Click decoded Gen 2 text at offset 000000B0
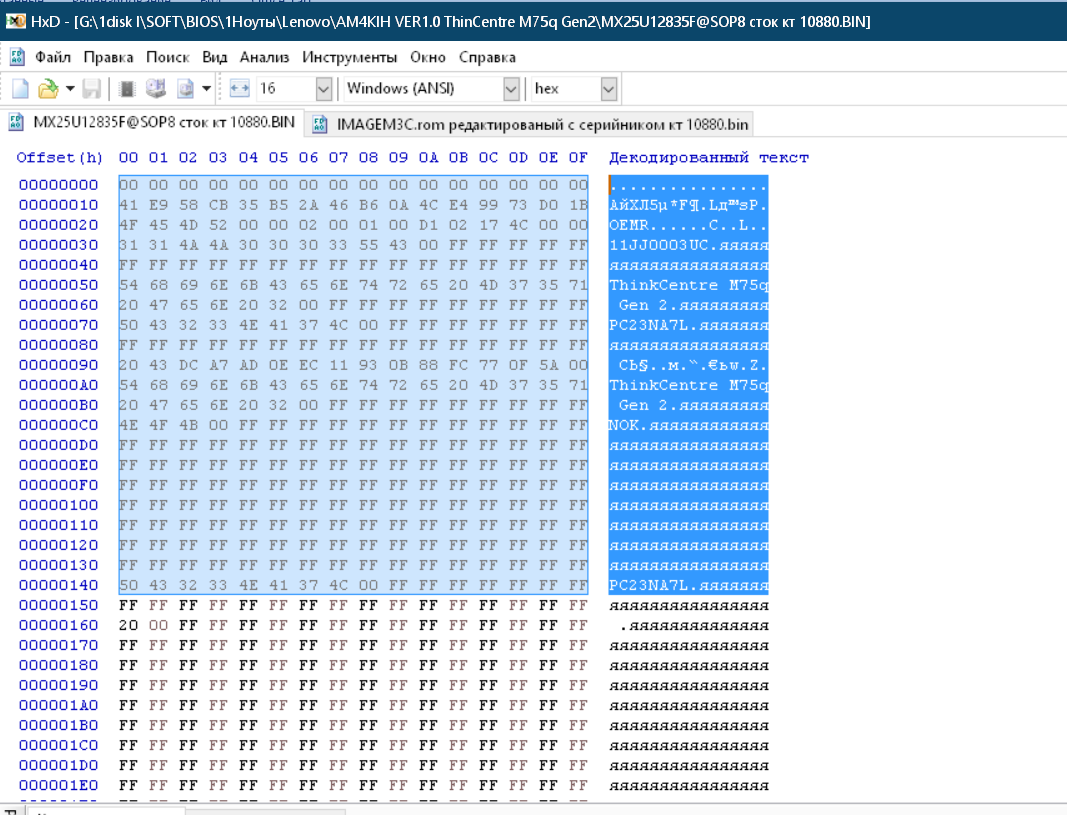This screenshot has height=815, width=1067. [644, 405]
